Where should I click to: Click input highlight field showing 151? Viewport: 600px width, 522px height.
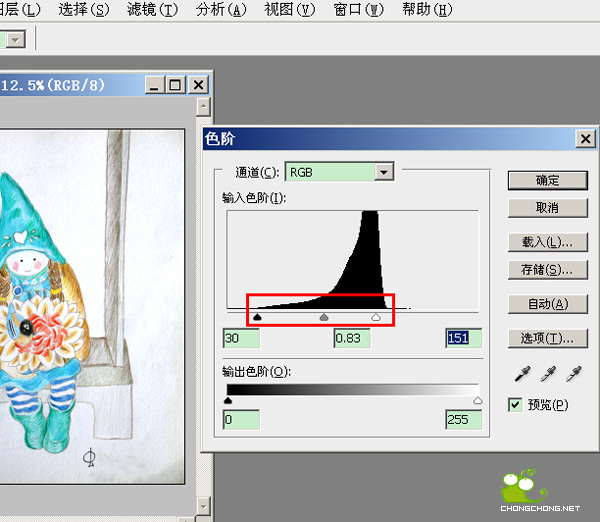coord(463,338)
